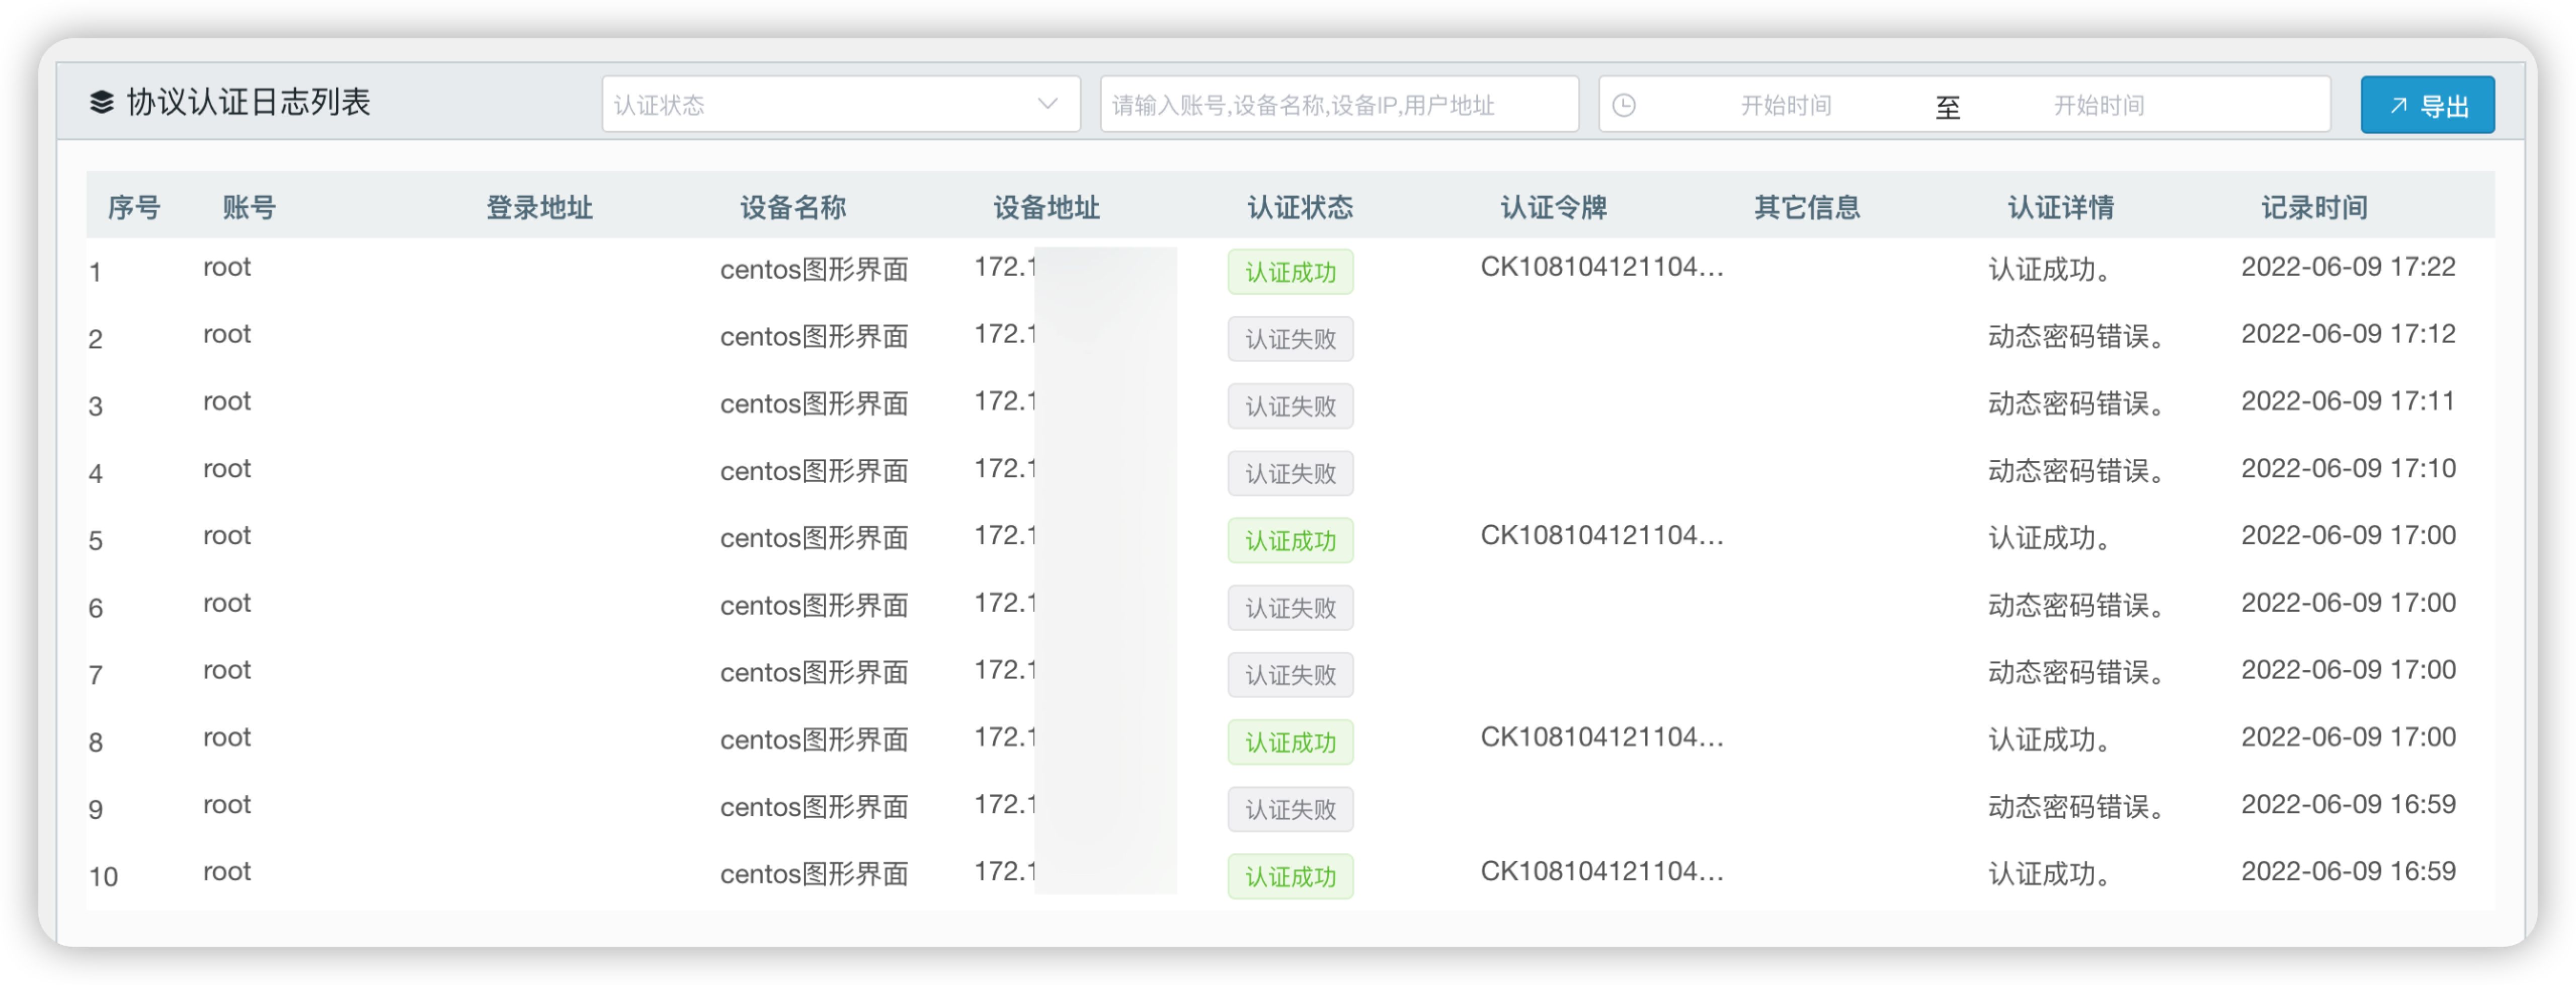
Task: Click the 导出 export button
Action: point(2427,104)
